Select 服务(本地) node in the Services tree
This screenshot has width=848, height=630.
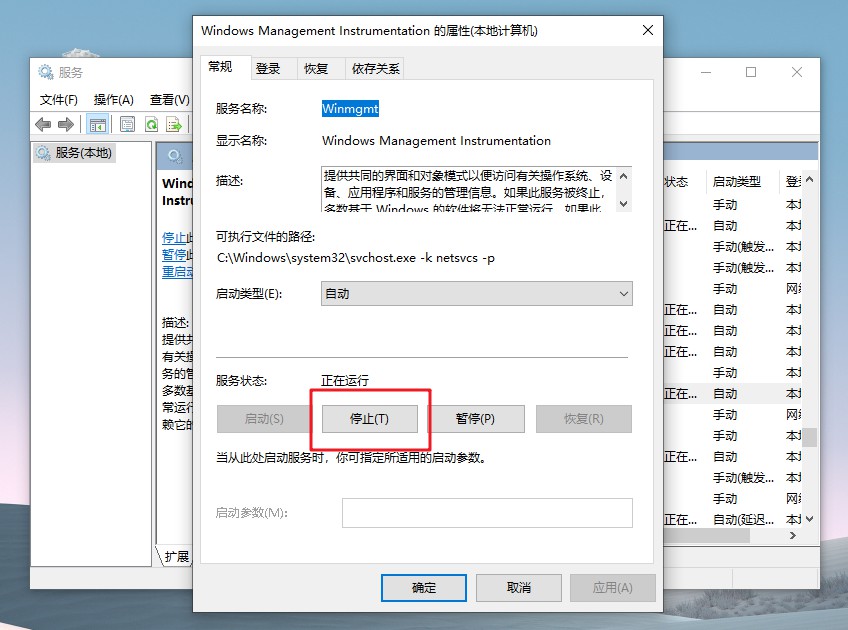[x=74, y=153]
